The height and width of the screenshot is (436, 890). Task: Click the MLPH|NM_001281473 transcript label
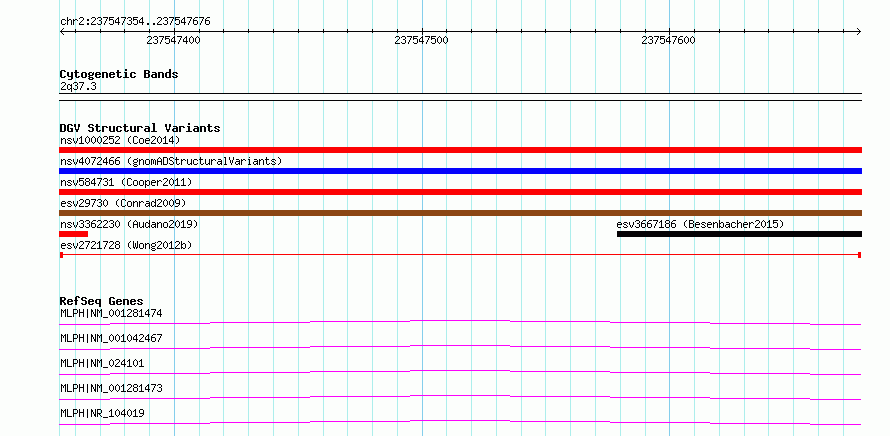(x=111, y=388)
